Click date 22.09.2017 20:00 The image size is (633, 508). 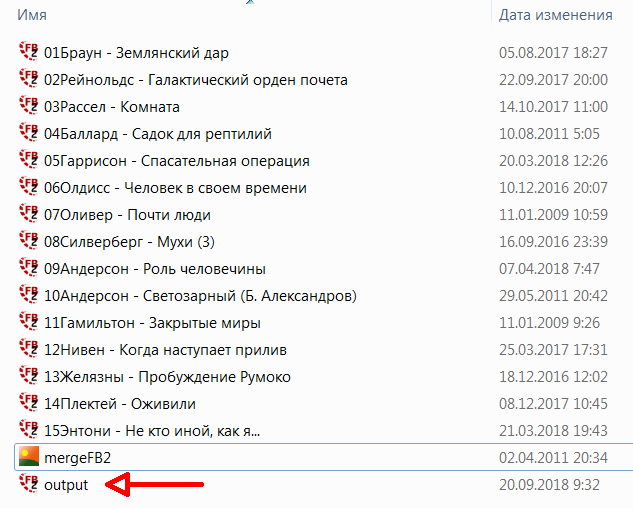[x=553, y=80]
